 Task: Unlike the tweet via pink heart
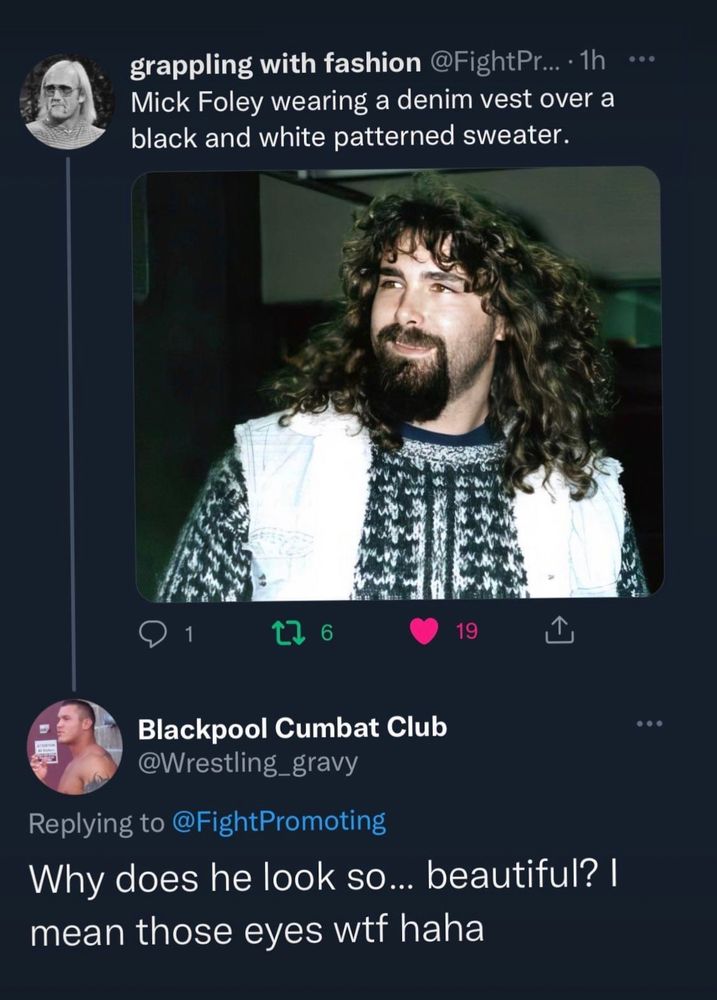tap(425, 631)
